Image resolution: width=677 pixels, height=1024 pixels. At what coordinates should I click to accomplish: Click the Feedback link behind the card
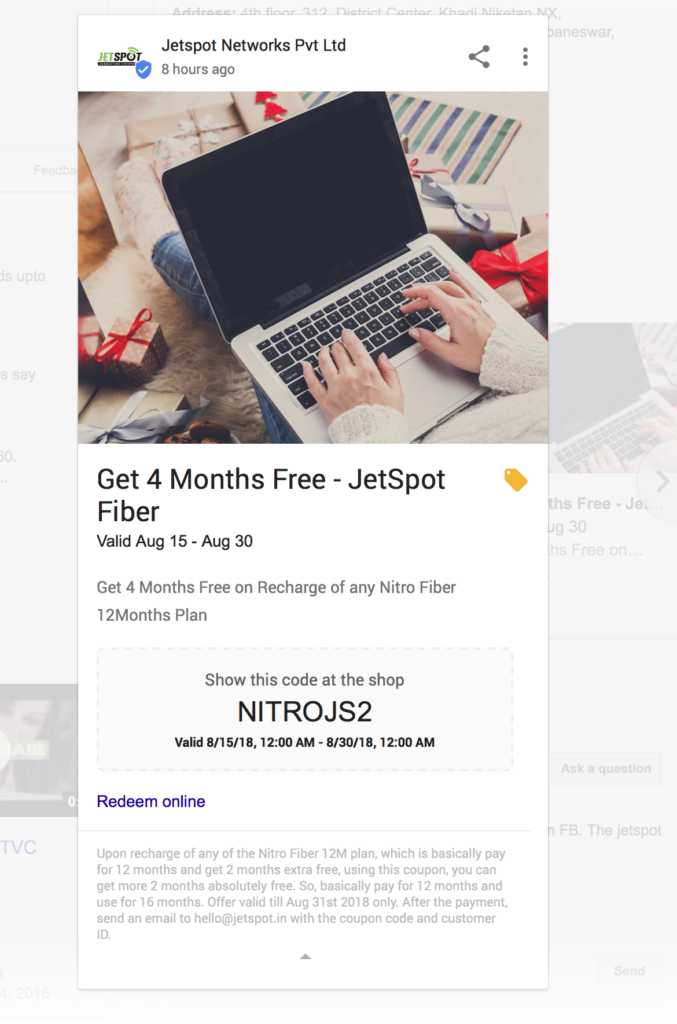[x=55, y=170]
